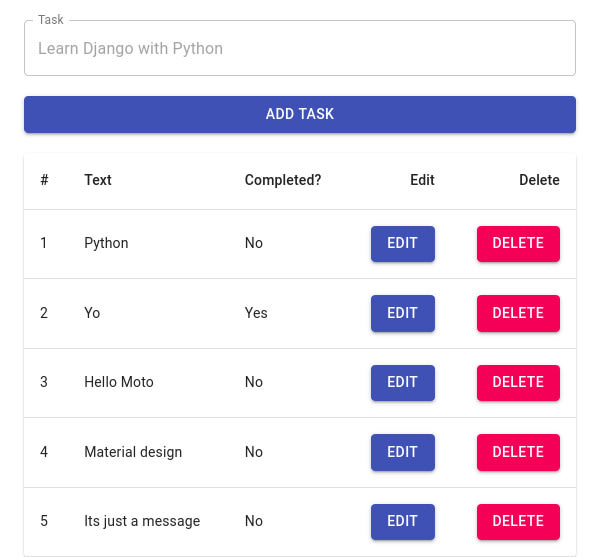Select the Hello Moto task text

point(119,382)
